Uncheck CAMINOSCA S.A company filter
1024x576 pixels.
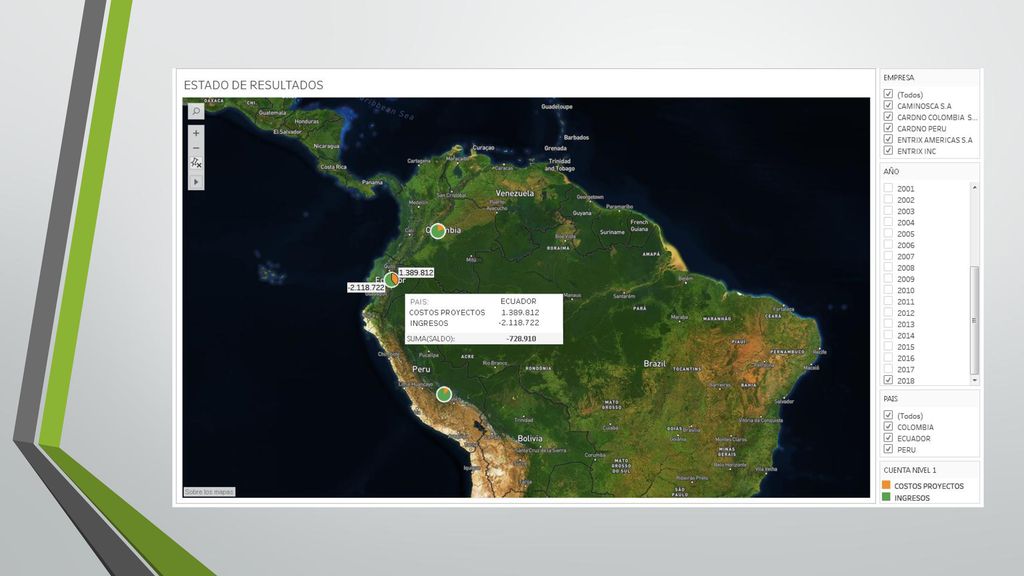888,105
